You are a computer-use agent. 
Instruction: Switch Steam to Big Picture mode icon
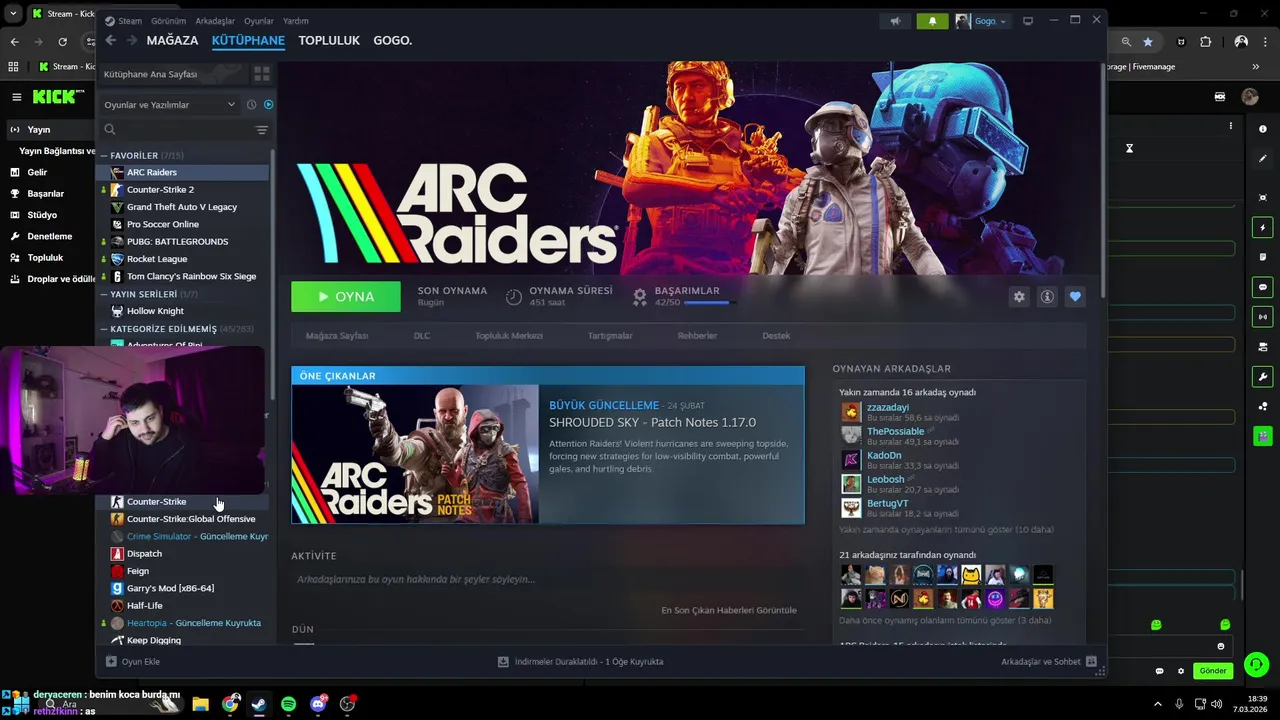click(1027, 21)
